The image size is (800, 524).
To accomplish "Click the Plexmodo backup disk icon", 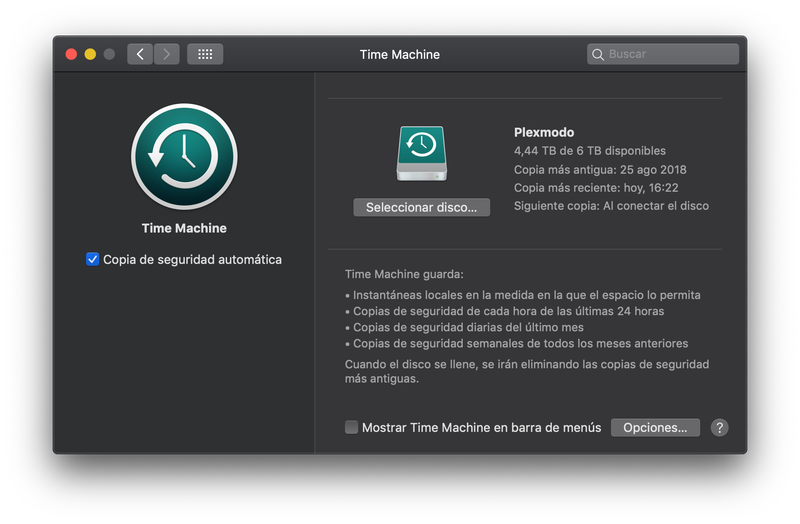I will pyautogui.click(x=421, y=153).
